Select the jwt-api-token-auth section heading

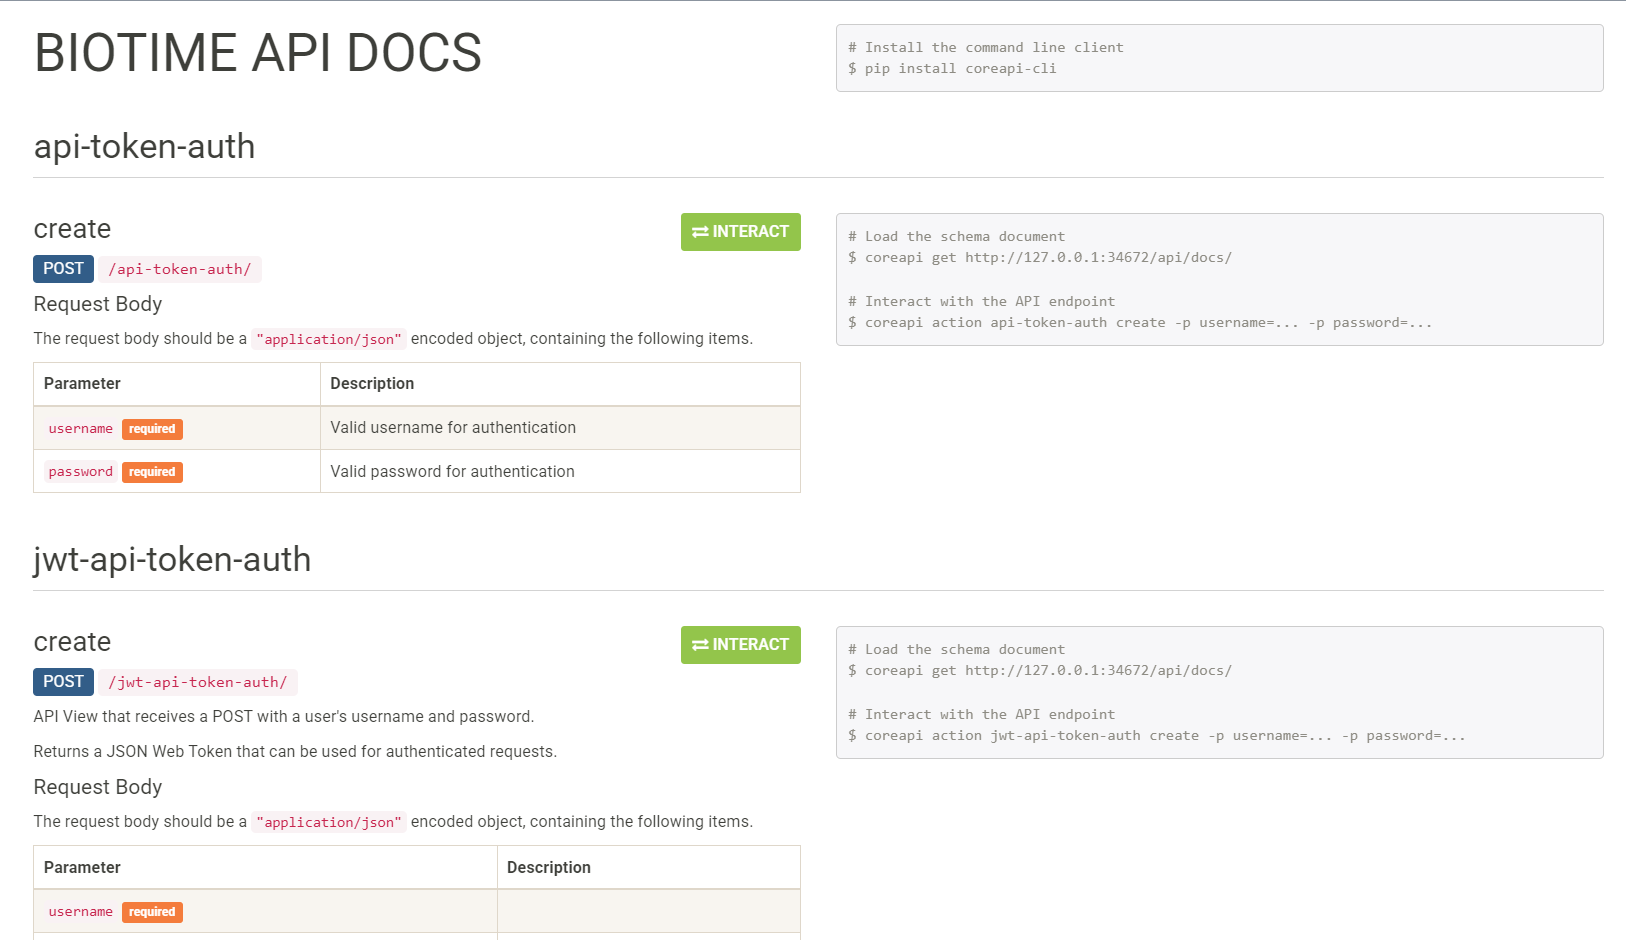coord(172,560)
